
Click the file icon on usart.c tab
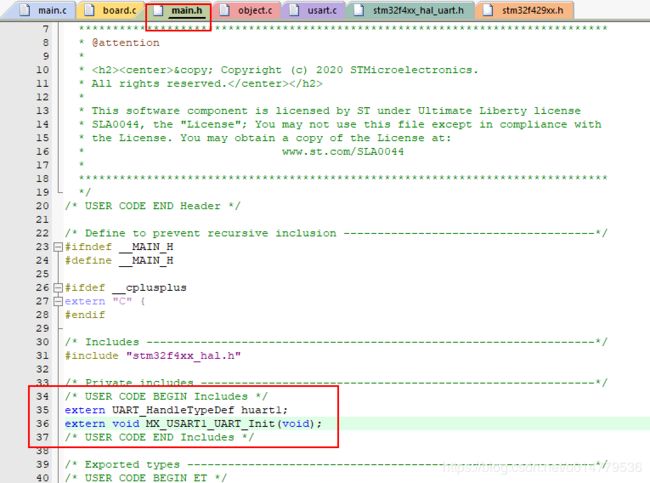pos(294,10)
